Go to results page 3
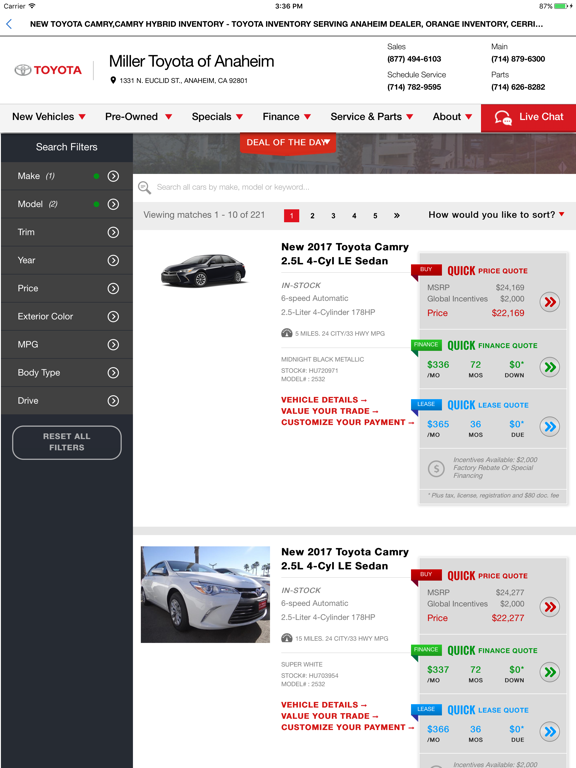 pyautogui.click(x=334, y=216)
